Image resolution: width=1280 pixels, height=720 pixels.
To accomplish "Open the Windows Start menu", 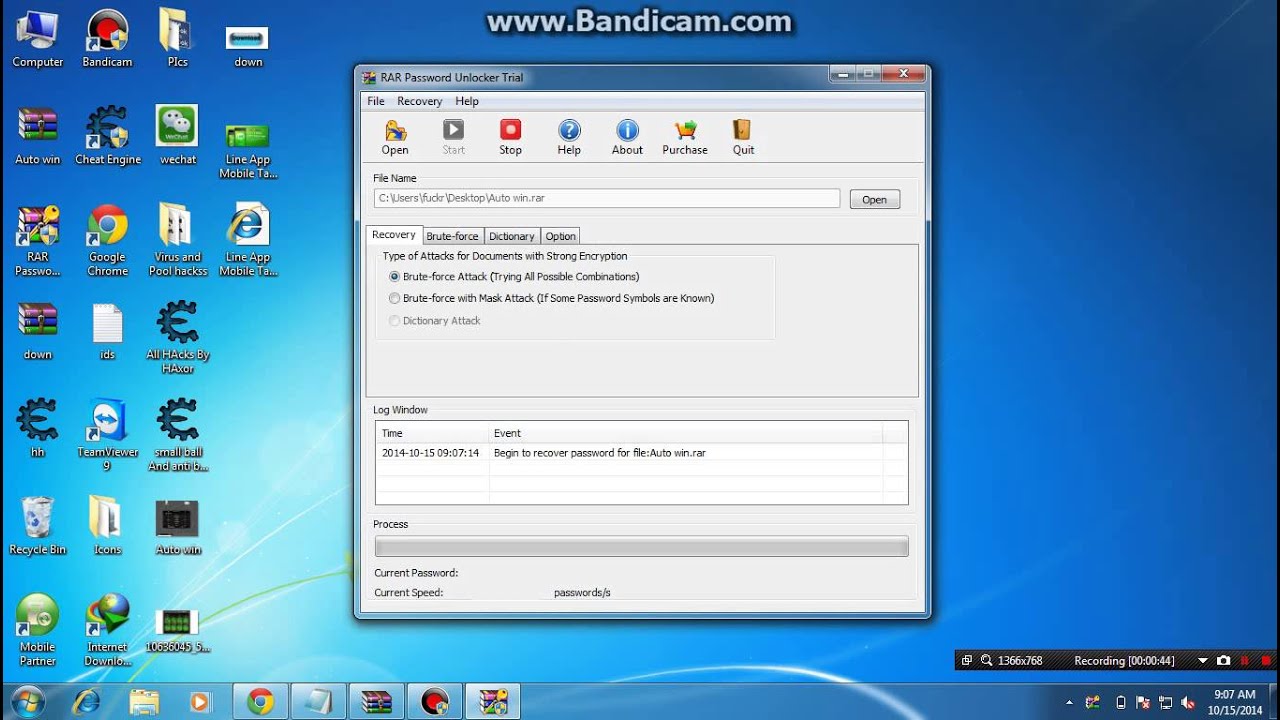I will pos(28,701).
